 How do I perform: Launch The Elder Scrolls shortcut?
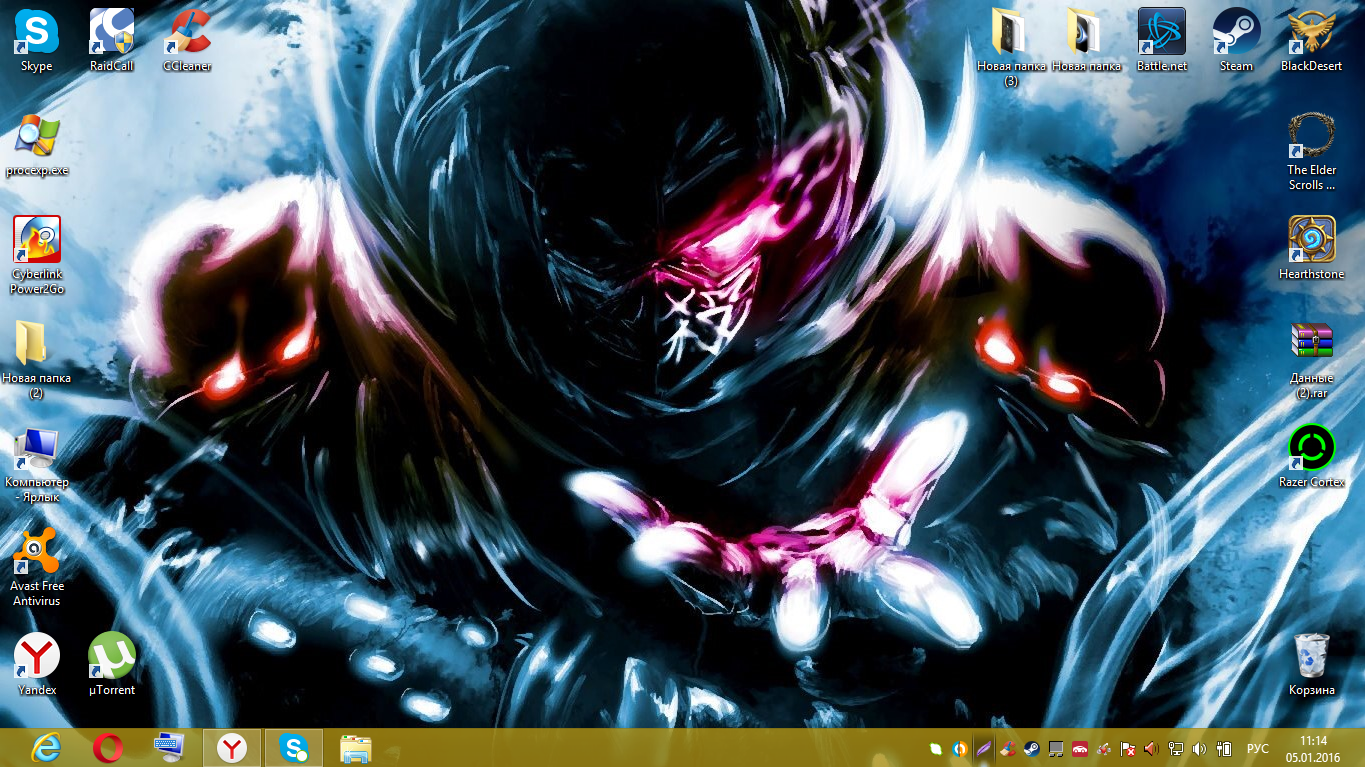pyautogui.click(x=1311, y=152)
